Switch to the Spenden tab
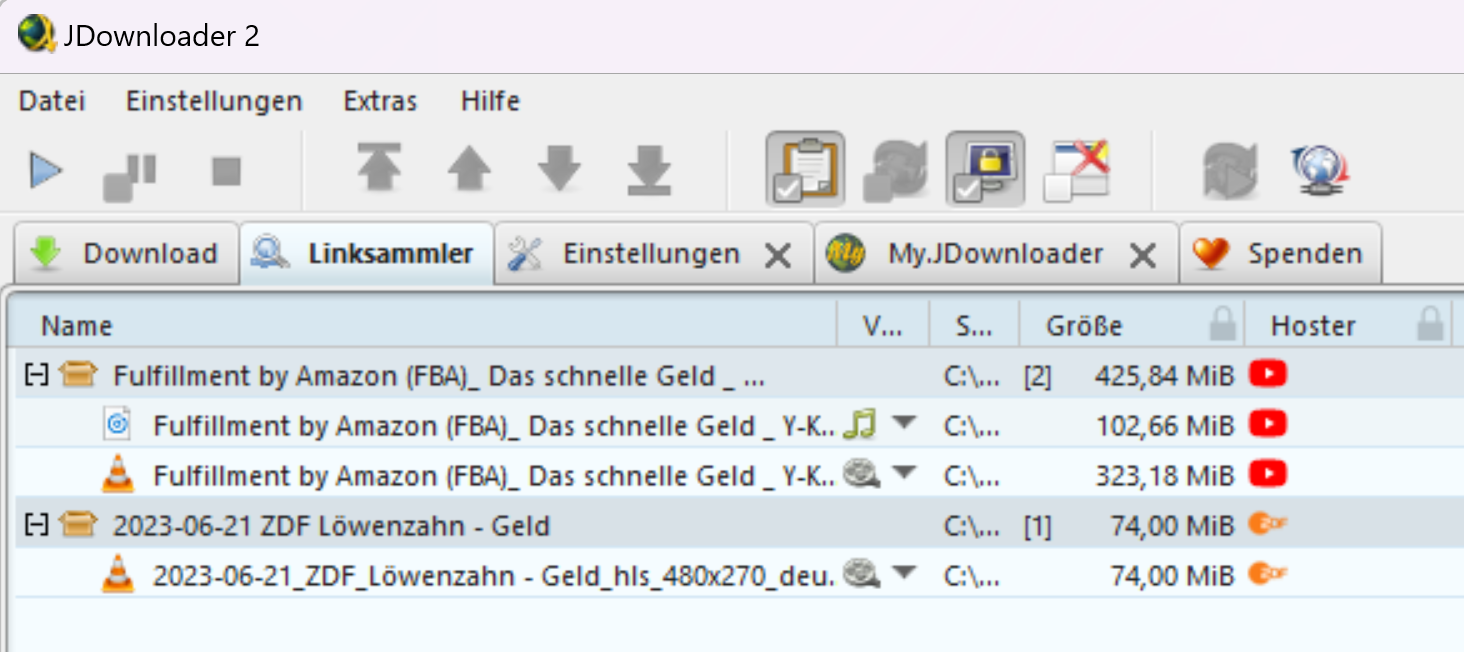 point(1281,254)
